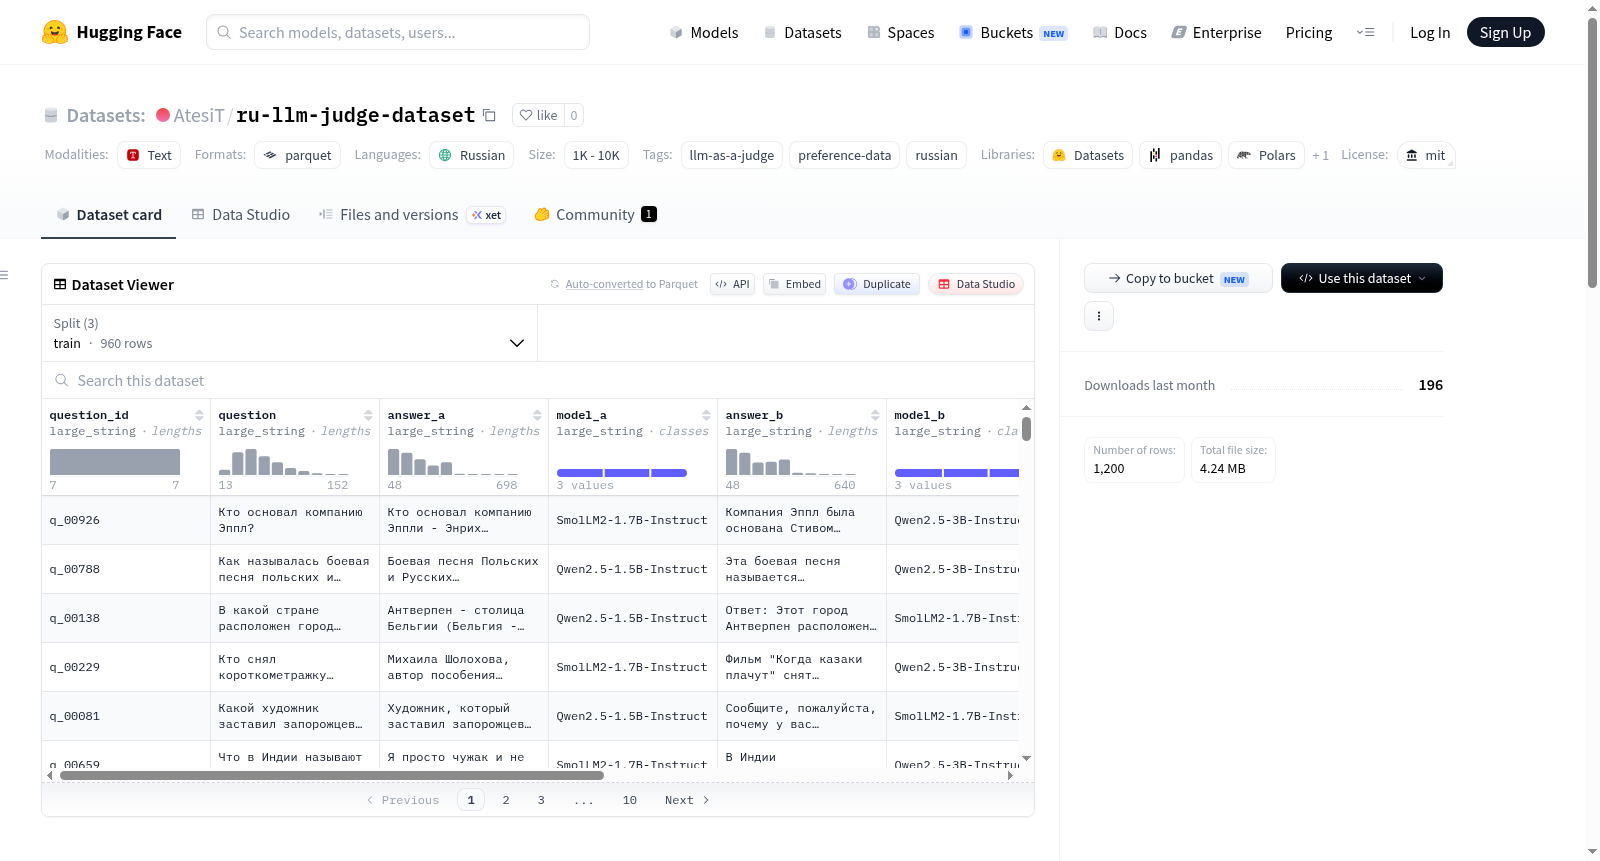Image resolution: width=1600 pixels, height=861 pixels.
Task: Click the Duplicate button
Action: coord(877,284)
